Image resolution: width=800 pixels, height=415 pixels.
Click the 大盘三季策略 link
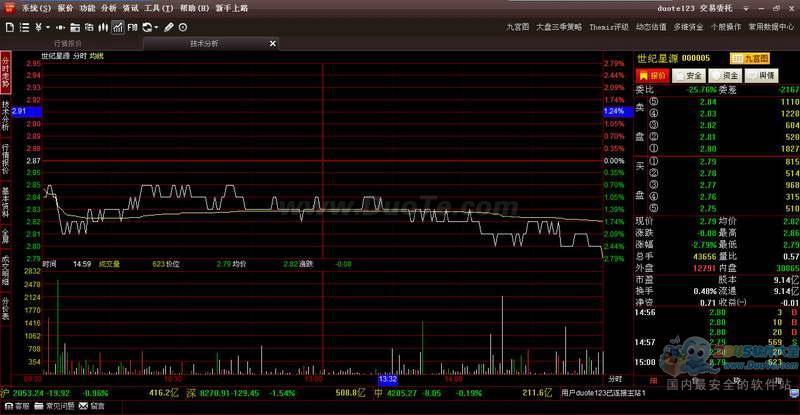tap(560, 25)
